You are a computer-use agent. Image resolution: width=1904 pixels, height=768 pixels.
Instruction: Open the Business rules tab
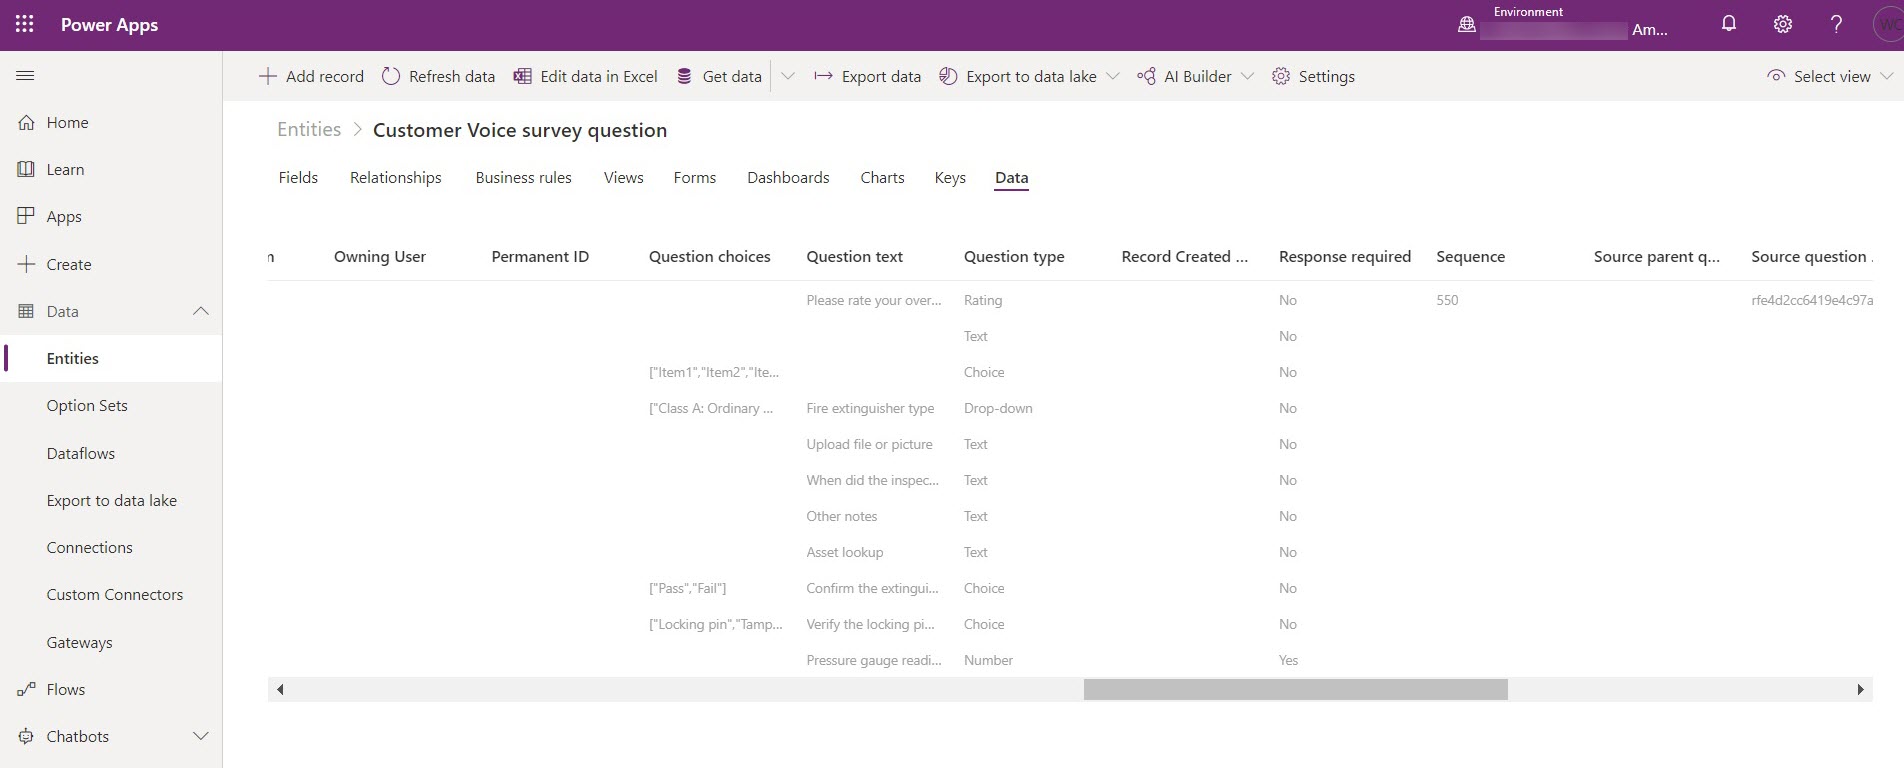click(x=523, y=177)
